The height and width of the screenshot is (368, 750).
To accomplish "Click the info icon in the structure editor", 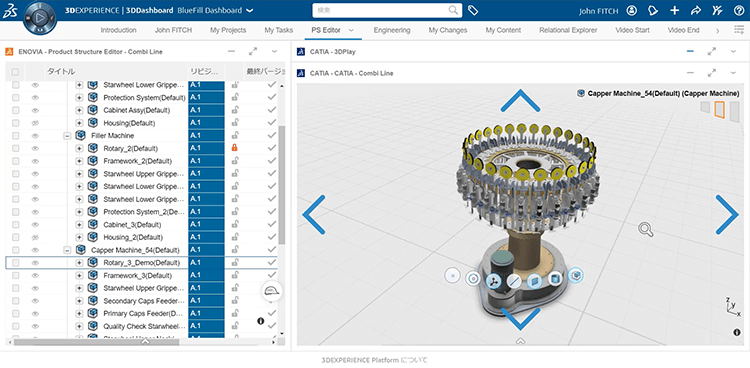I will (x=261, y=321).
